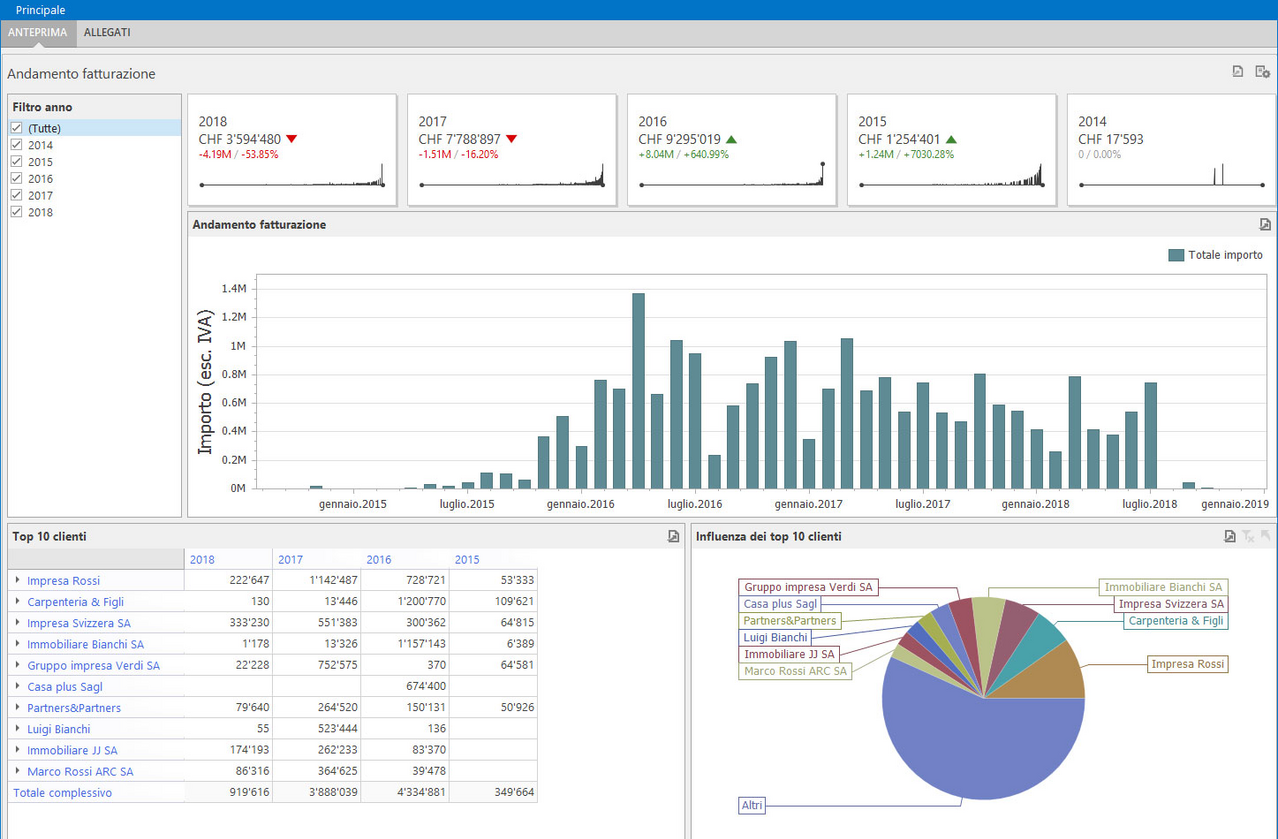Click the Filtro anno panel title

(x=42, y=107)
